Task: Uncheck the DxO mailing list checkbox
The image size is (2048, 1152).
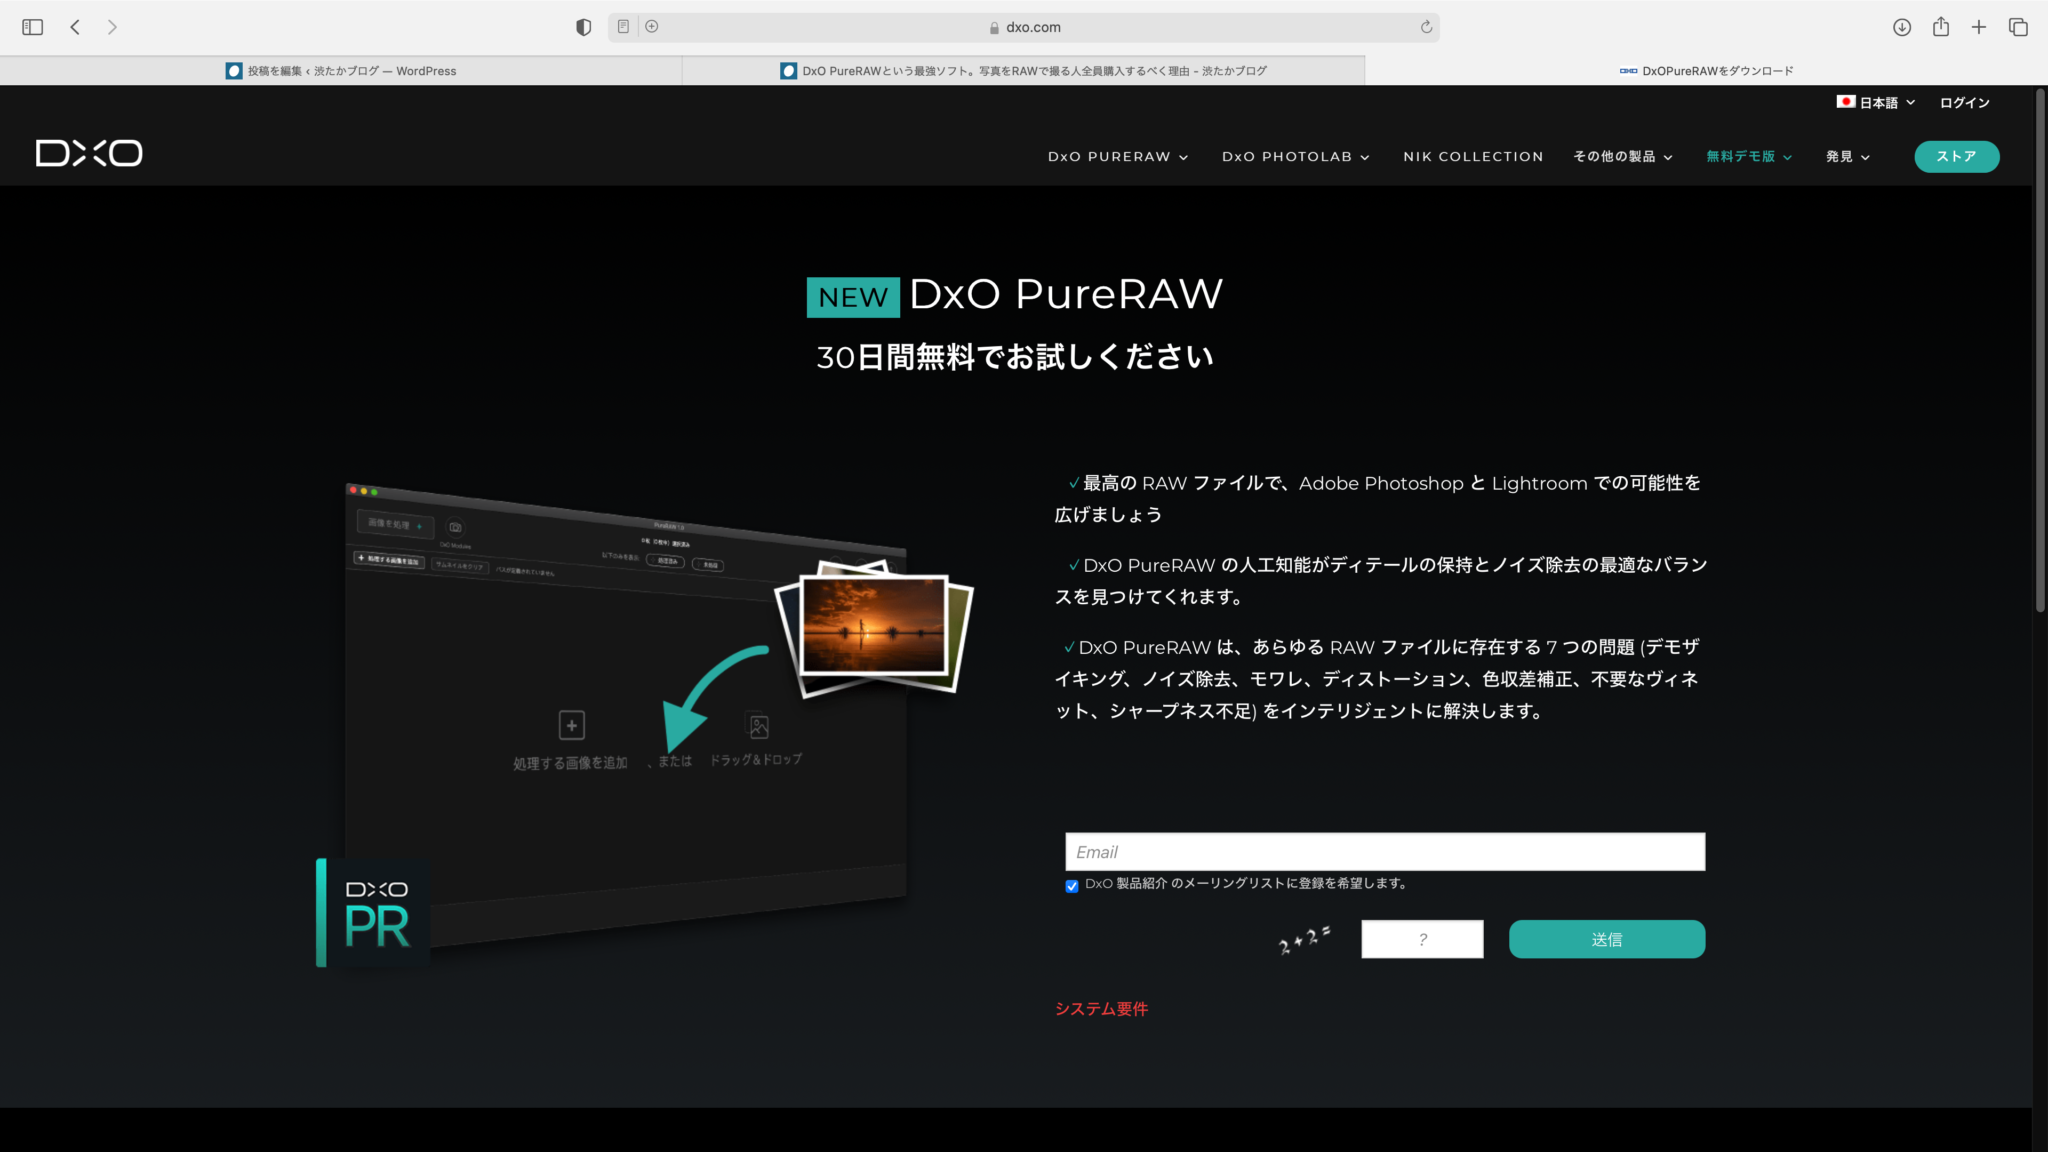Action: pyautogui.click(x=1072, y=886)
